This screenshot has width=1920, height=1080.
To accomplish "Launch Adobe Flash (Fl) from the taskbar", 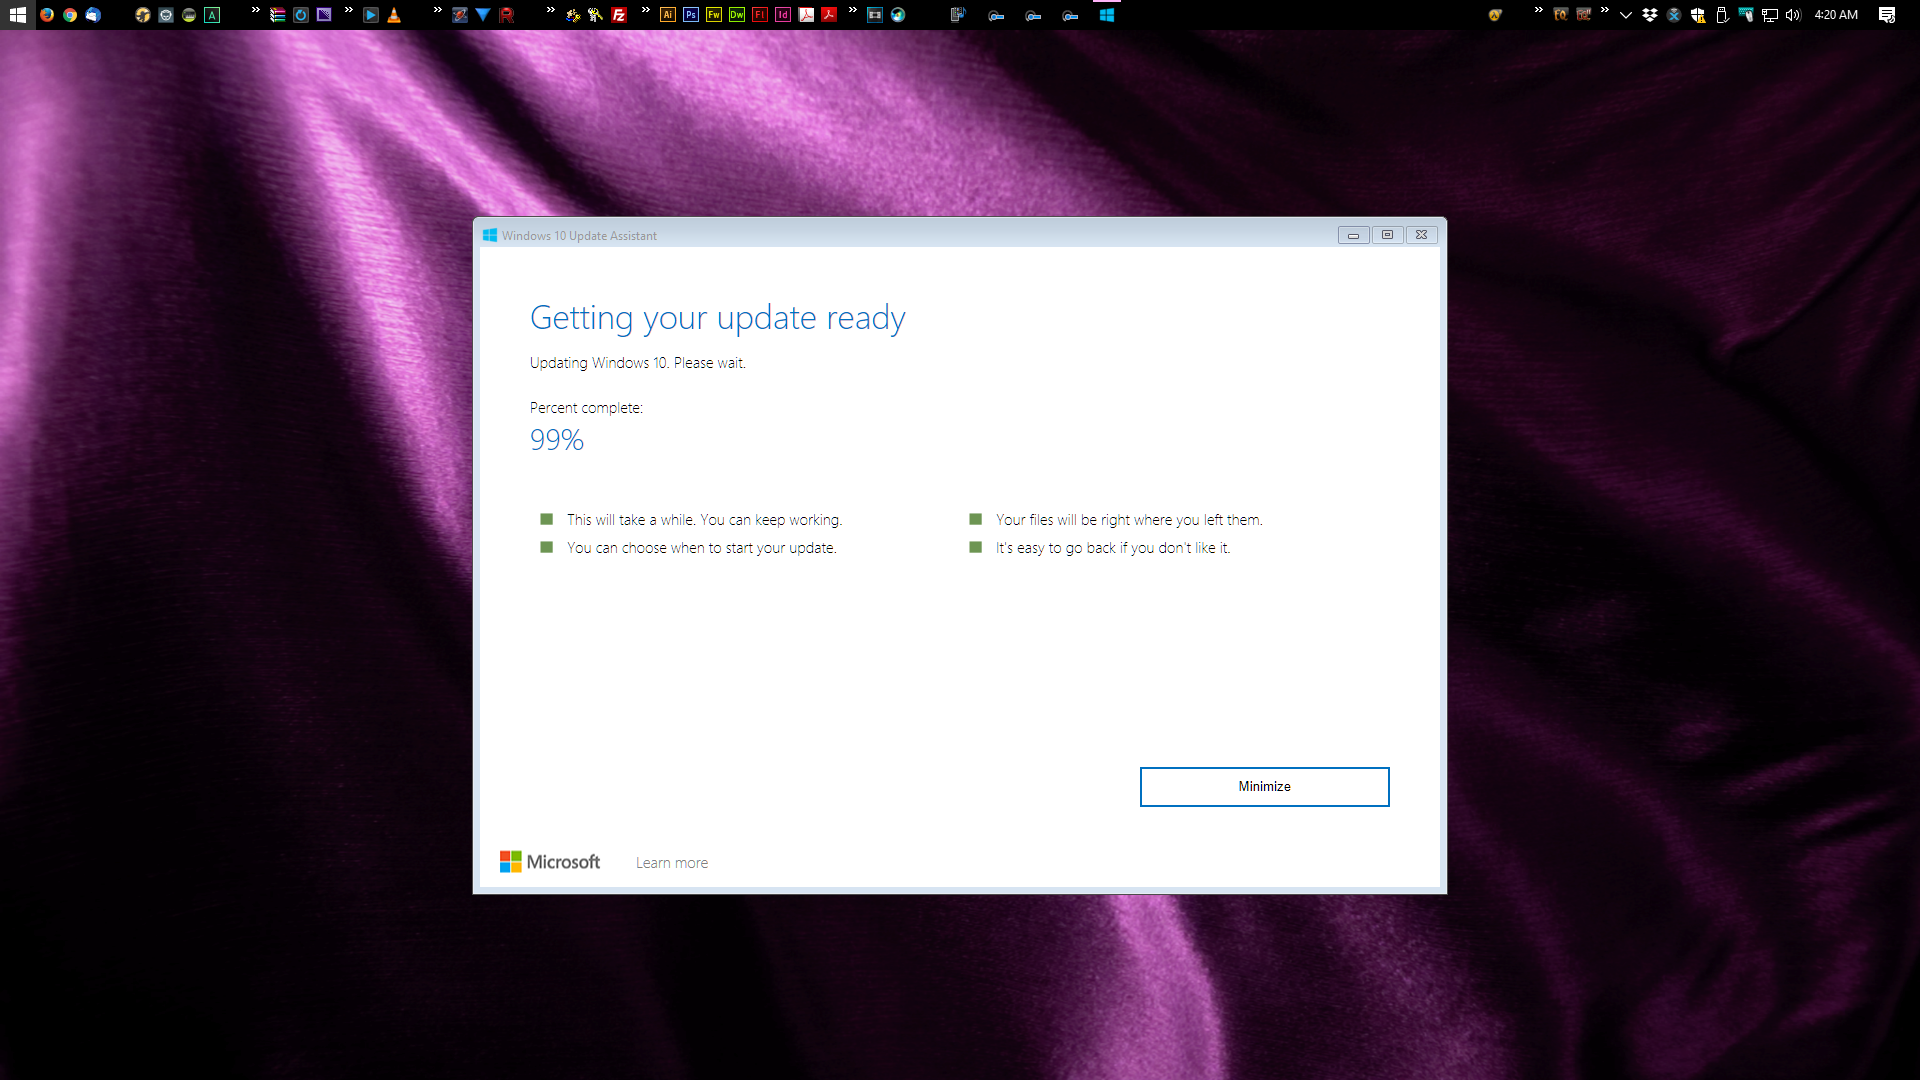I will (x=760, y=15).
